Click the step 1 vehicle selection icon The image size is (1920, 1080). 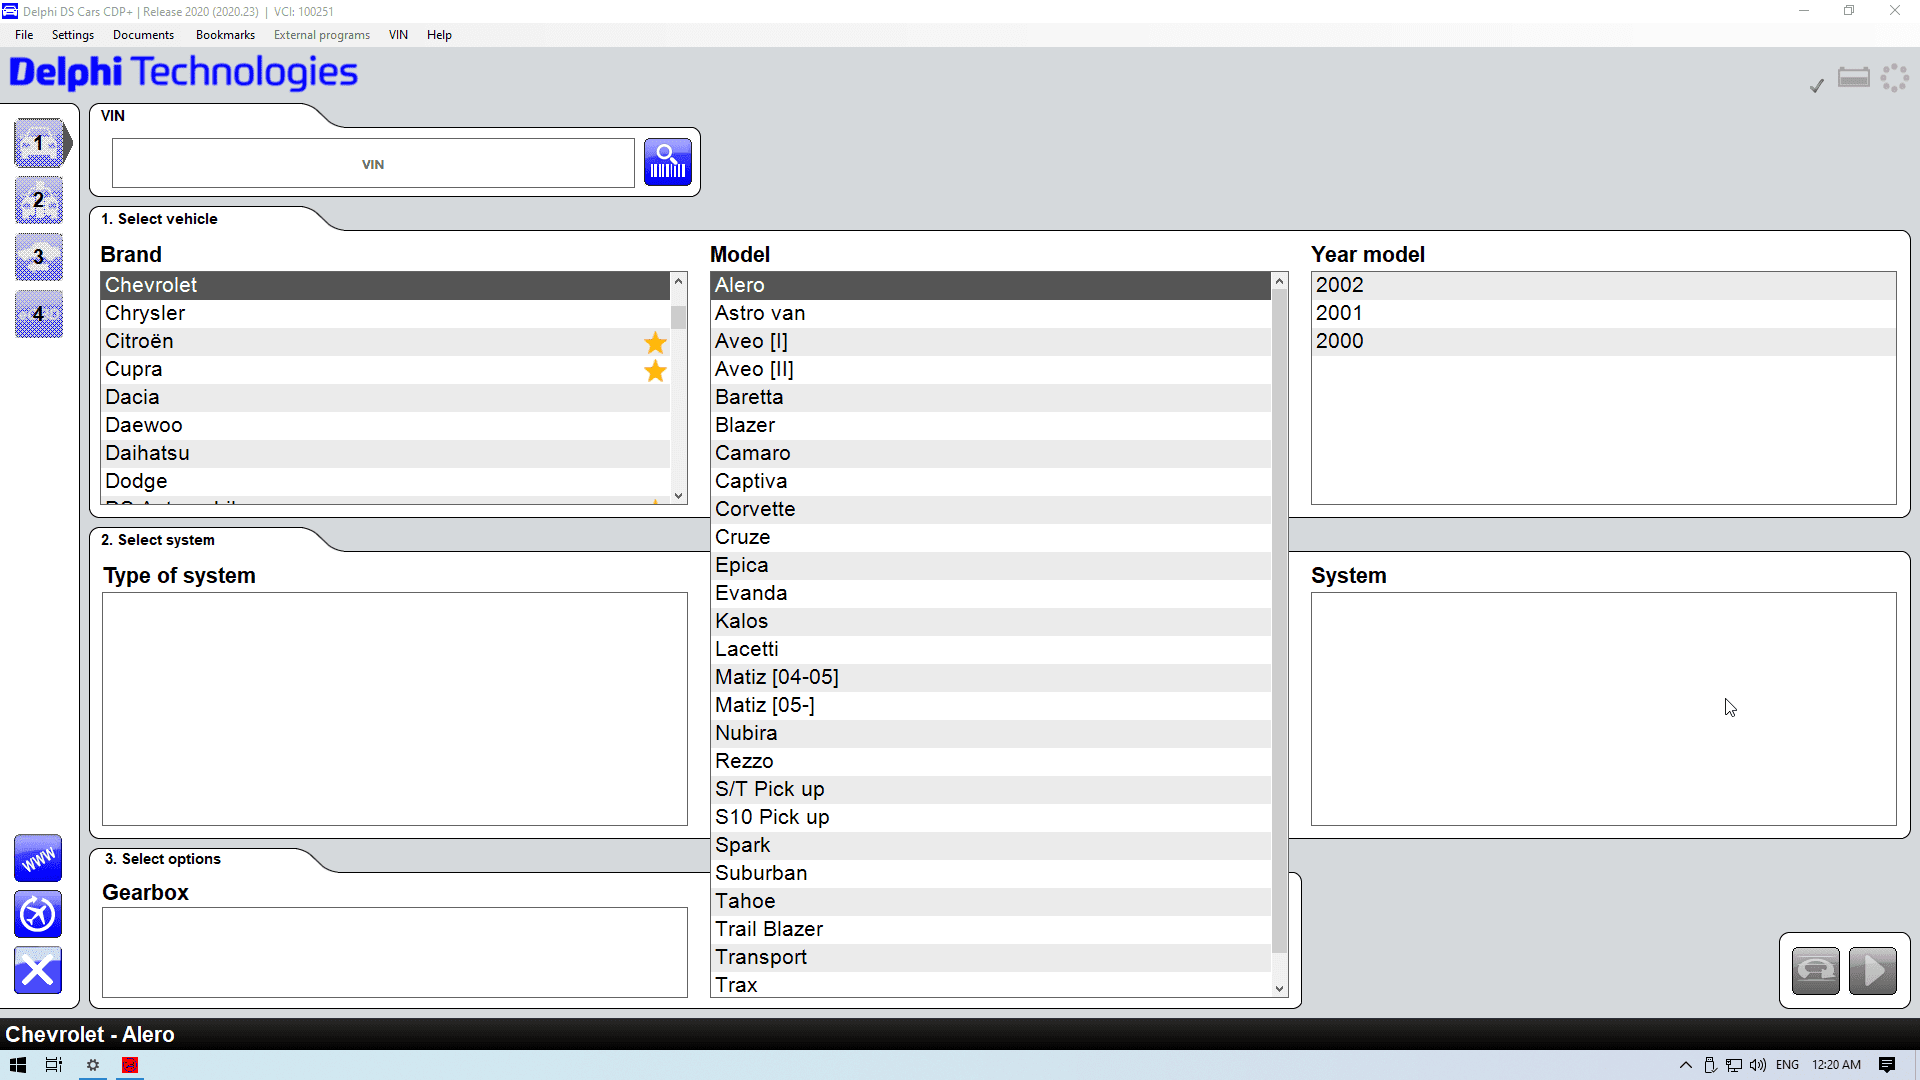tap(39, 143)
